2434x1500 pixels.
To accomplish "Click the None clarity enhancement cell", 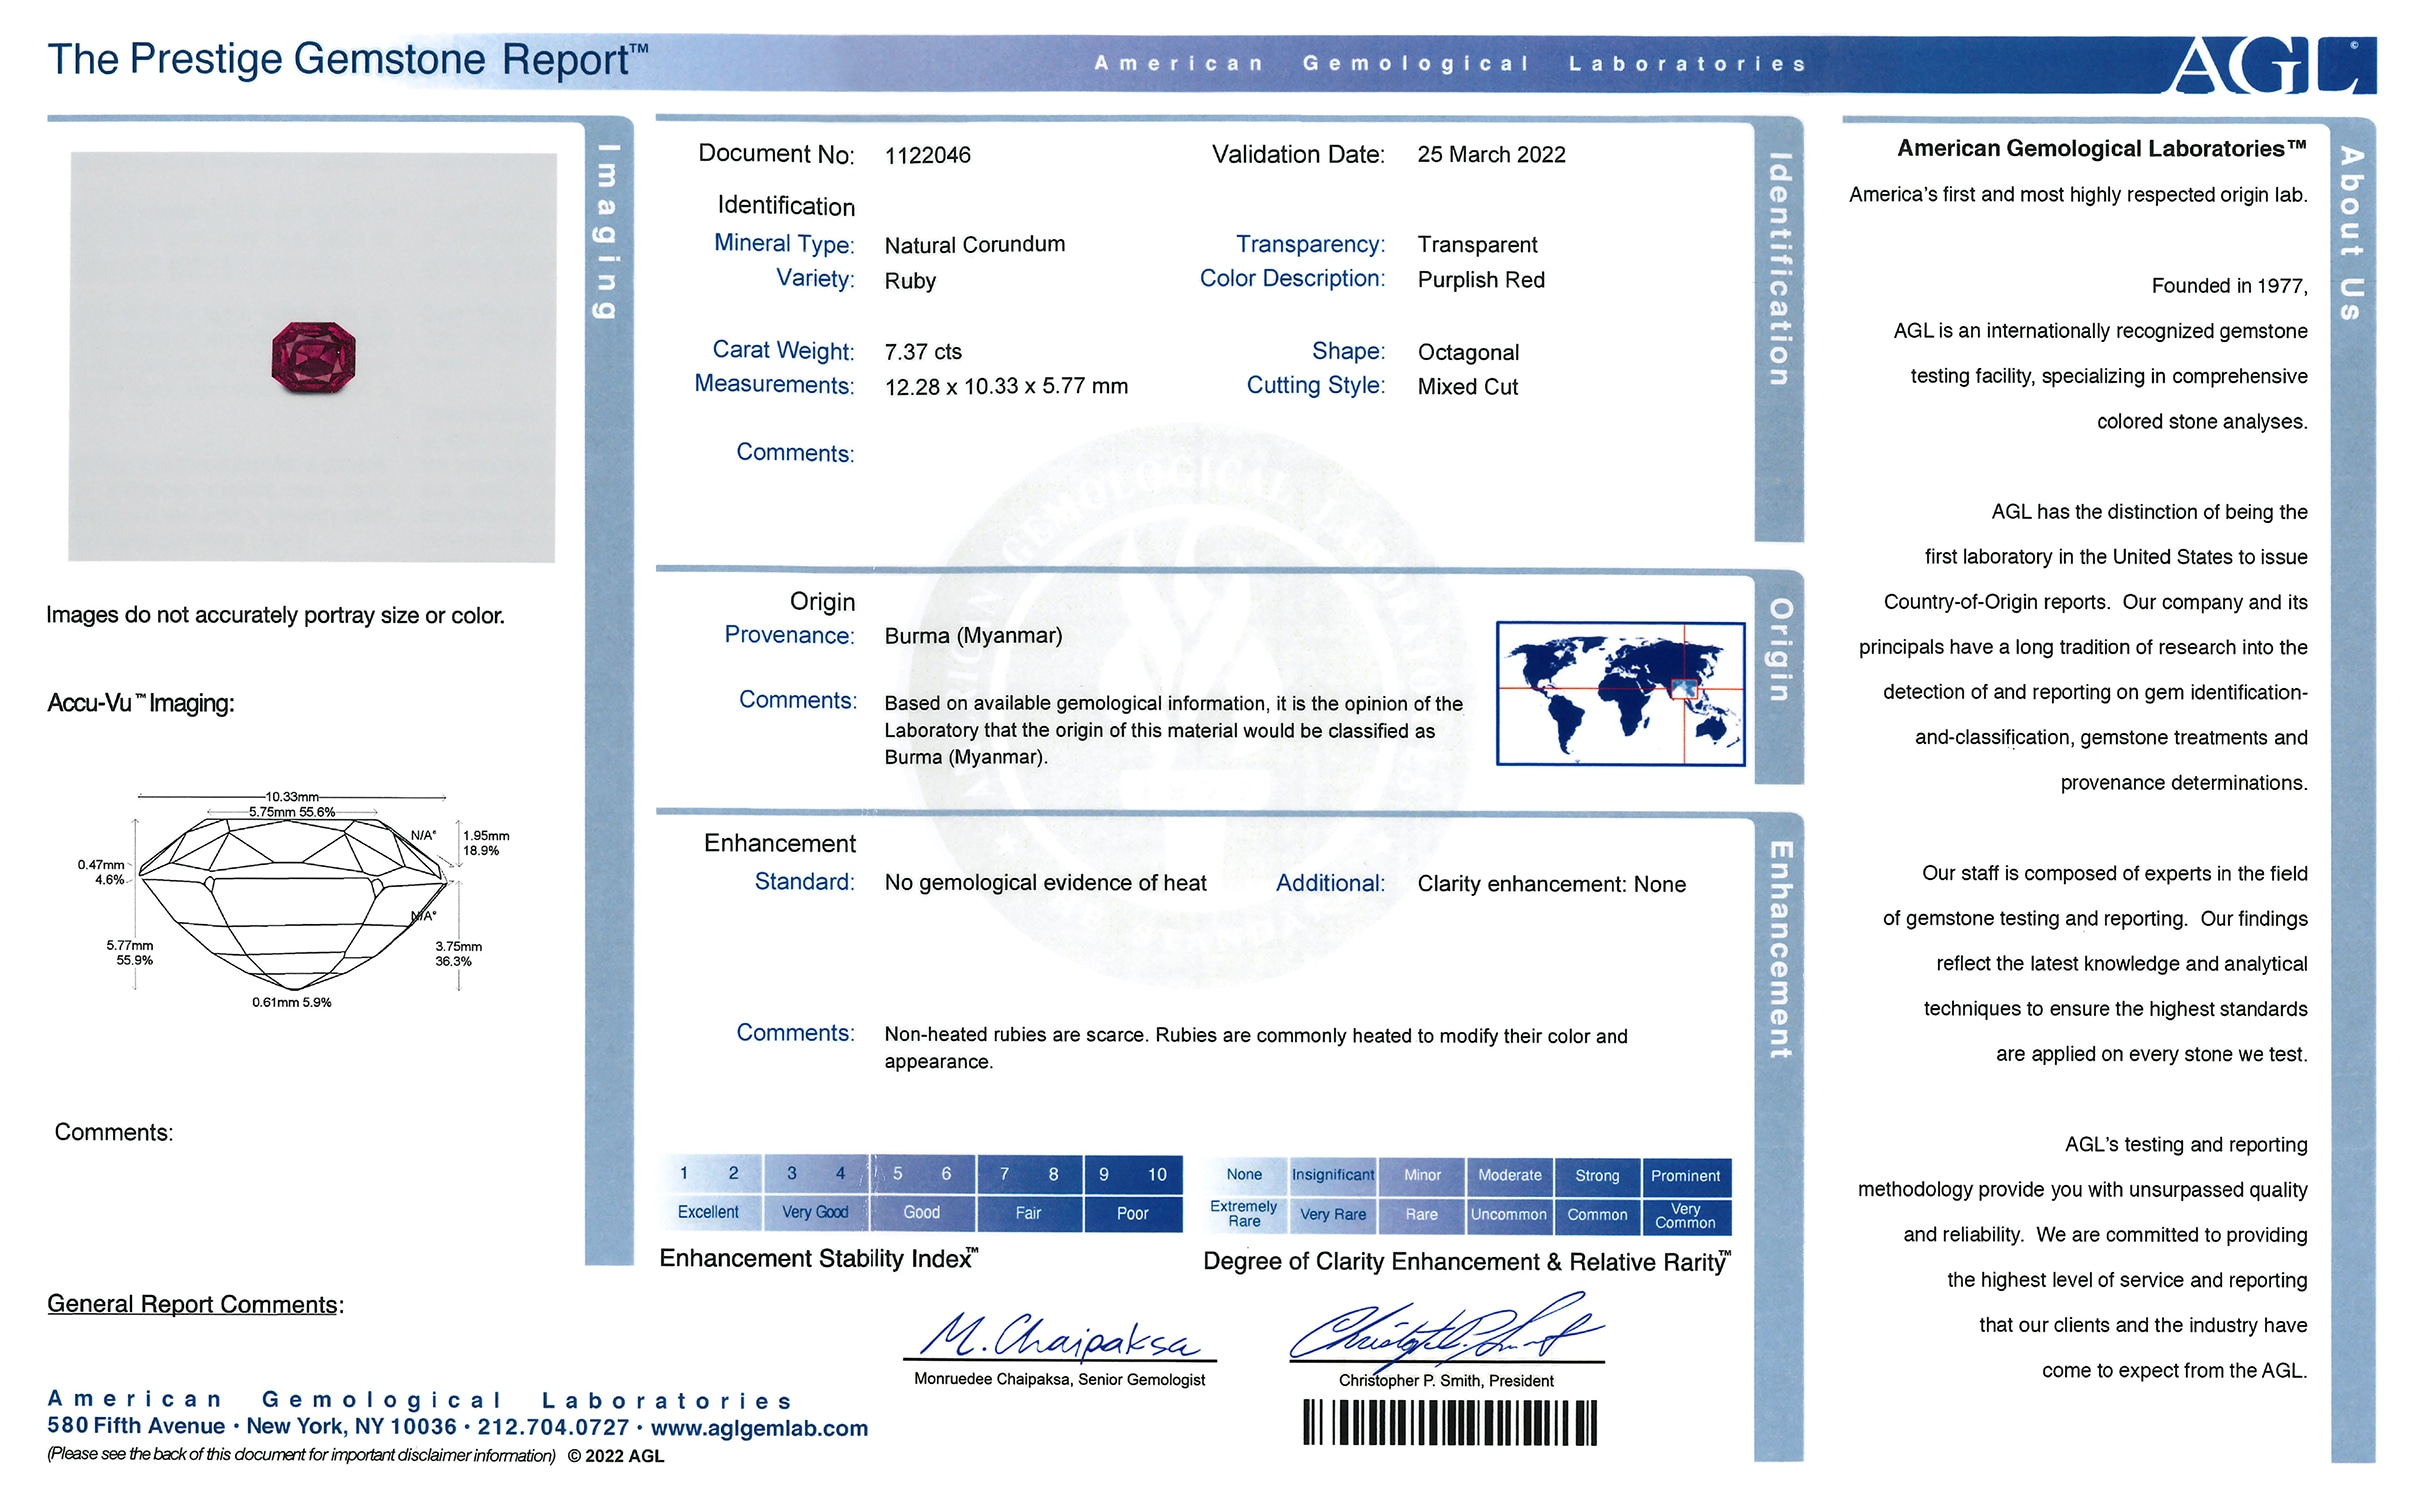I will tap(1244, 1175).
